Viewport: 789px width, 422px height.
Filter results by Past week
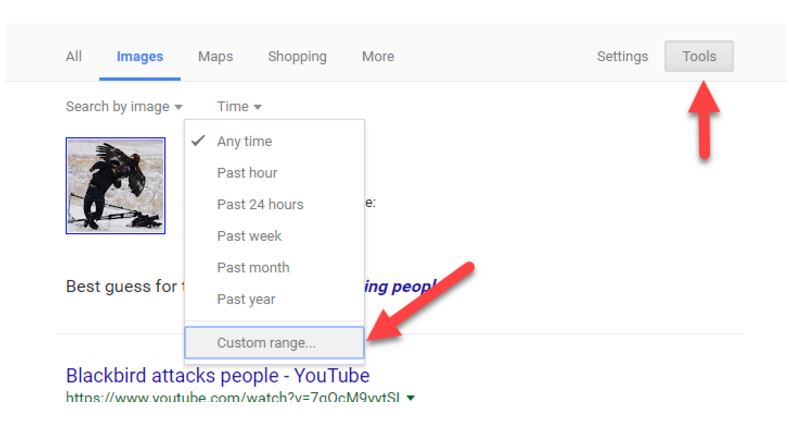coord(249,236)
